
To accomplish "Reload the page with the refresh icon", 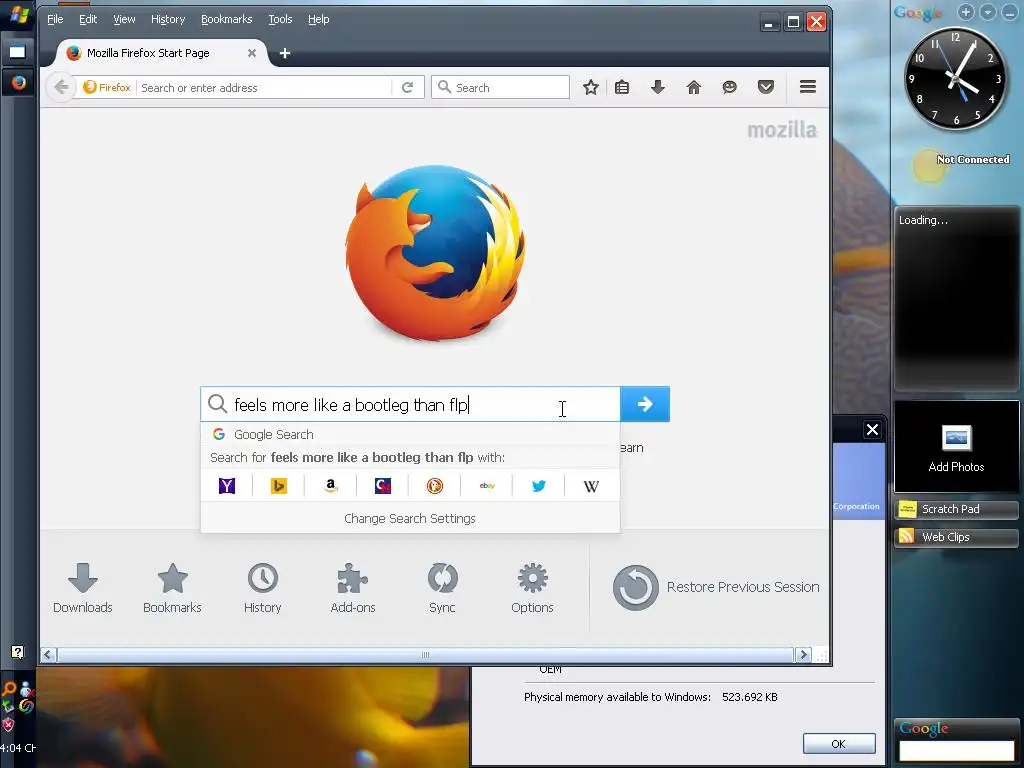I will click(408, 88).
